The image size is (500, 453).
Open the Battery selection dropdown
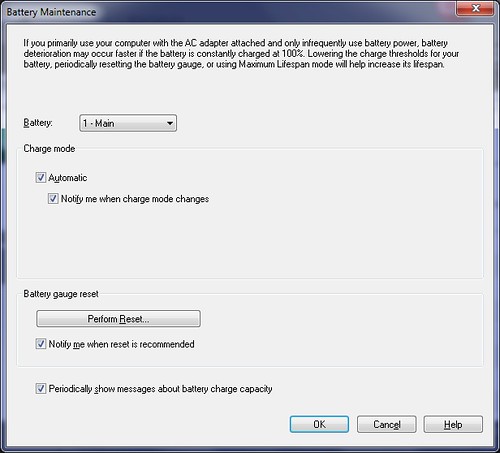click(x=128, y=123)
